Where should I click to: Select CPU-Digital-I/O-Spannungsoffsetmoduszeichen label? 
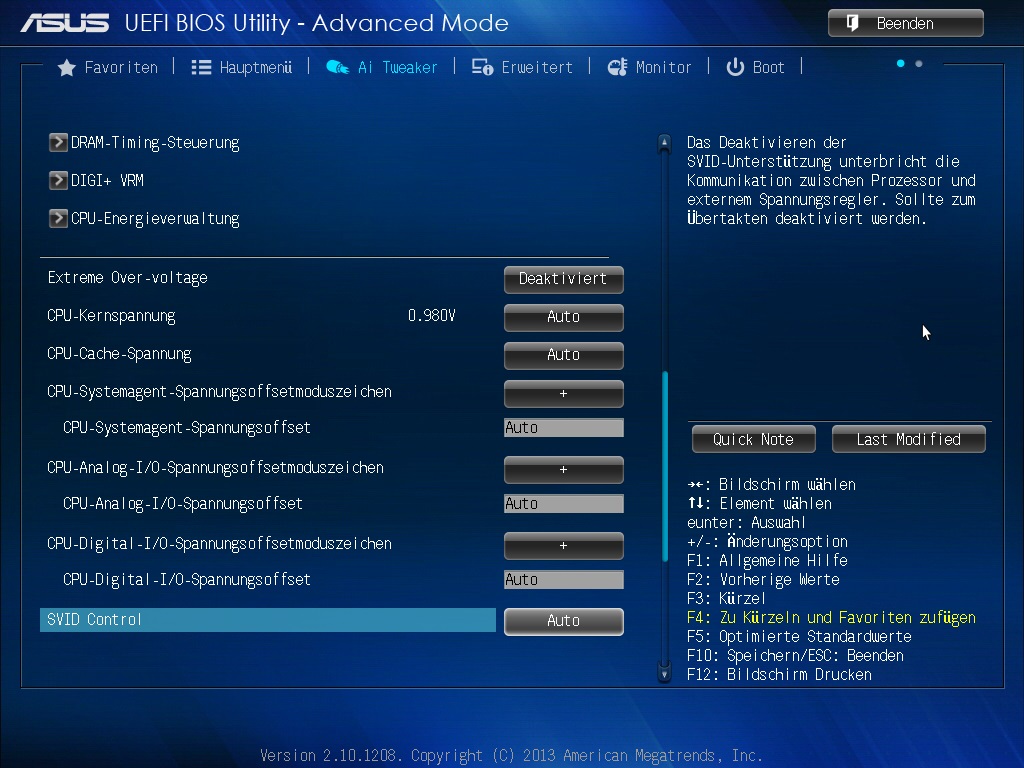pos(219,543)
